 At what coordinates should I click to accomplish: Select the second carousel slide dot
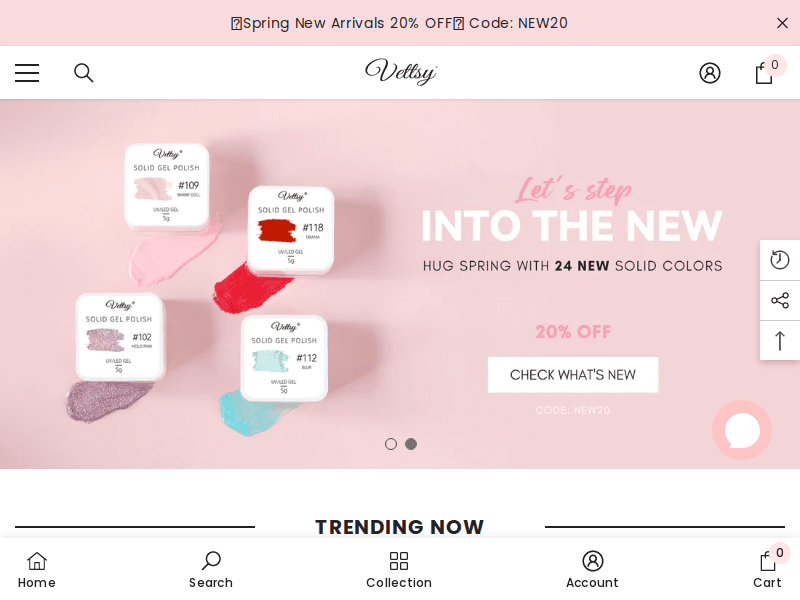point(411,444)
